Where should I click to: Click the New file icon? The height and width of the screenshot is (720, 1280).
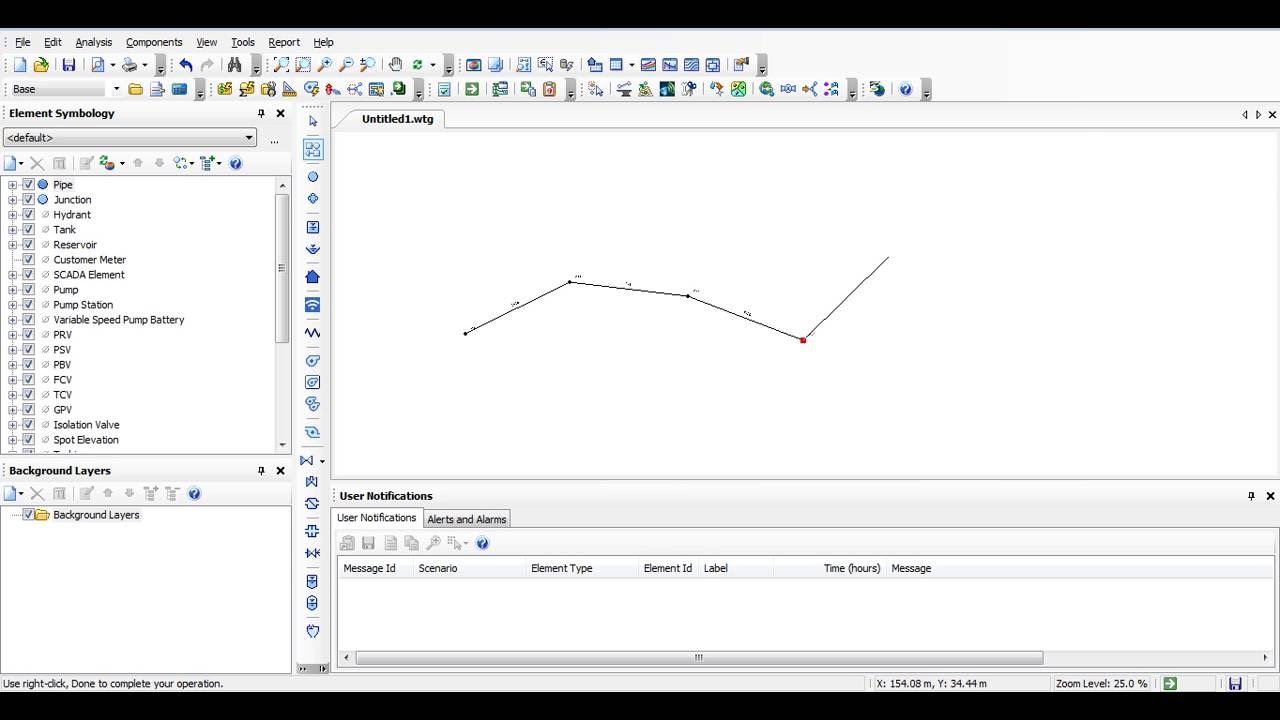click(x=20, y=65)
